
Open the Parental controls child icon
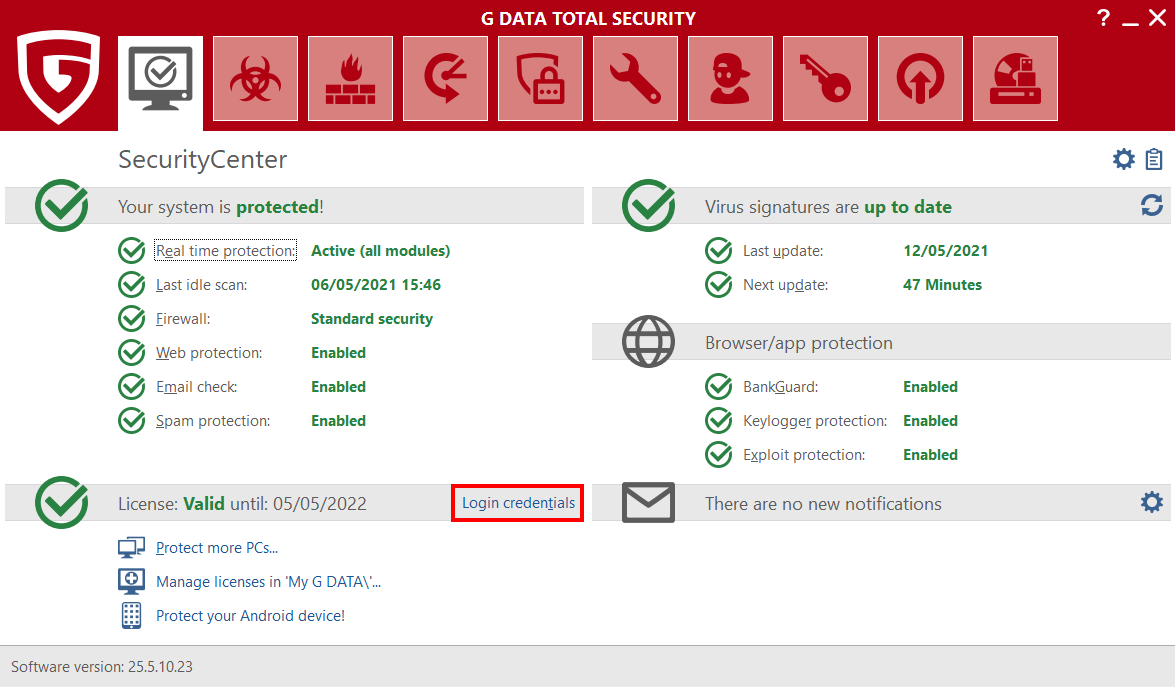click(731, 78)
